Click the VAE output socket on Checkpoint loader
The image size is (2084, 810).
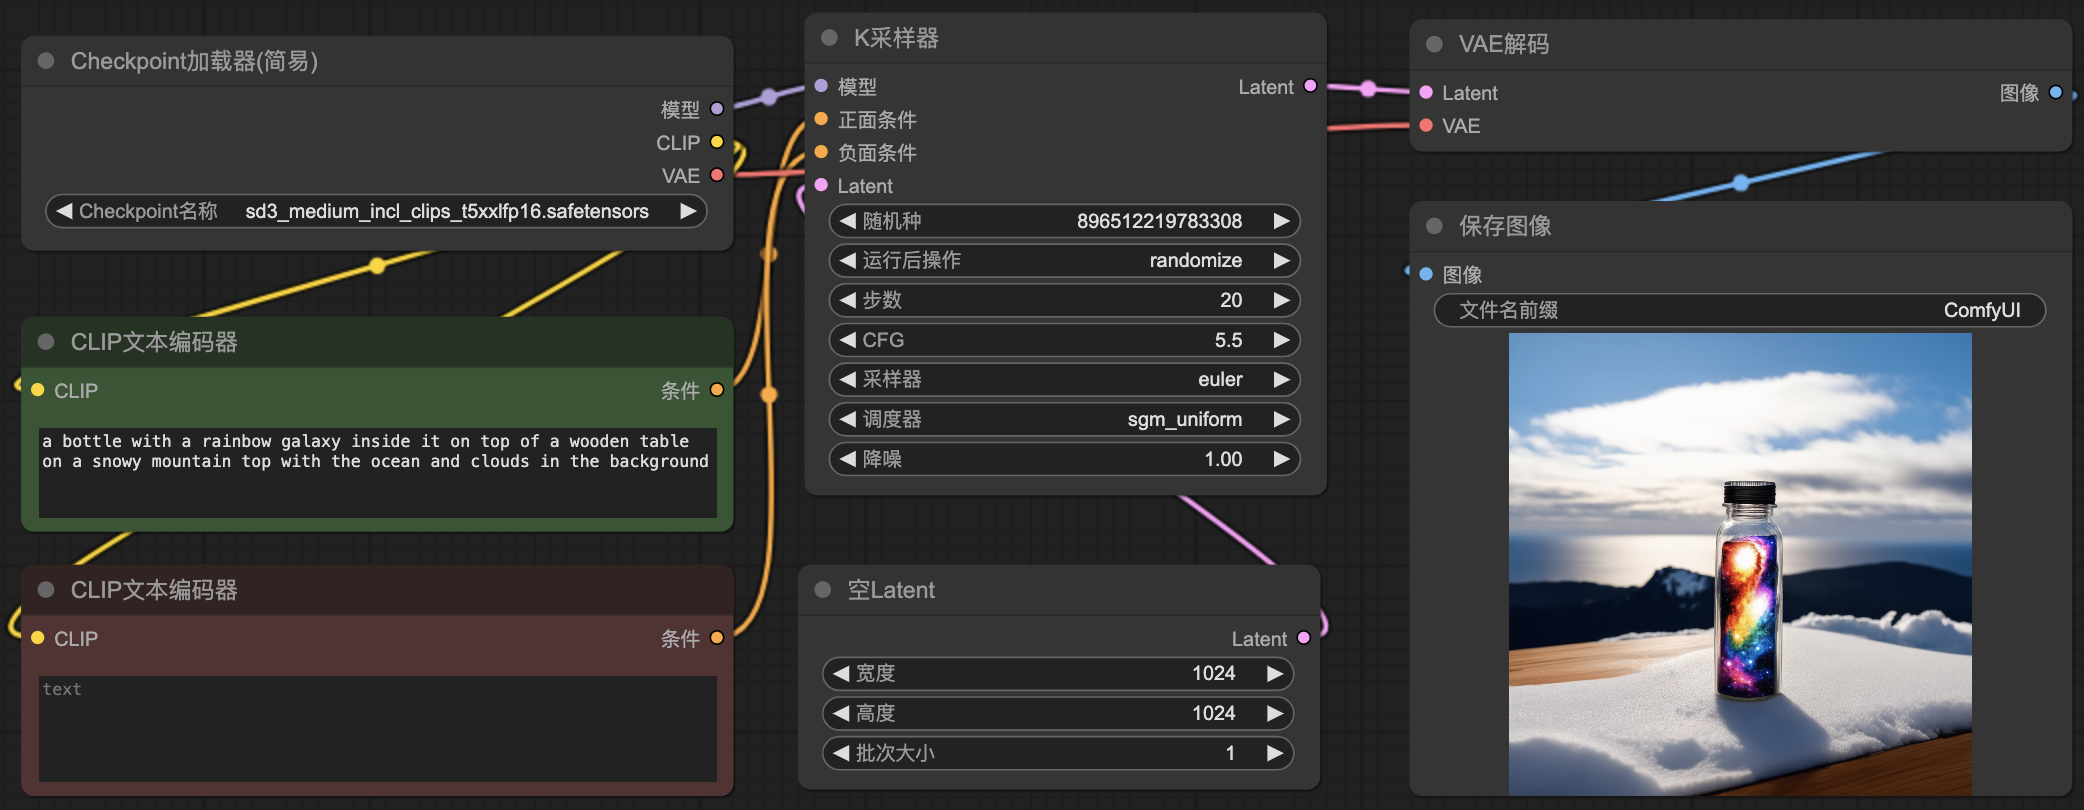coord(717,175)
